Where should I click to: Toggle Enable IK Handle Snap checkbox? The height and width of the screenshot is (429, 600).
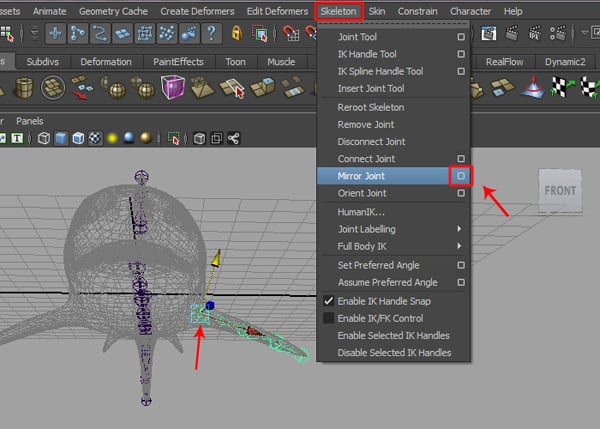click(x=328, y=301)
